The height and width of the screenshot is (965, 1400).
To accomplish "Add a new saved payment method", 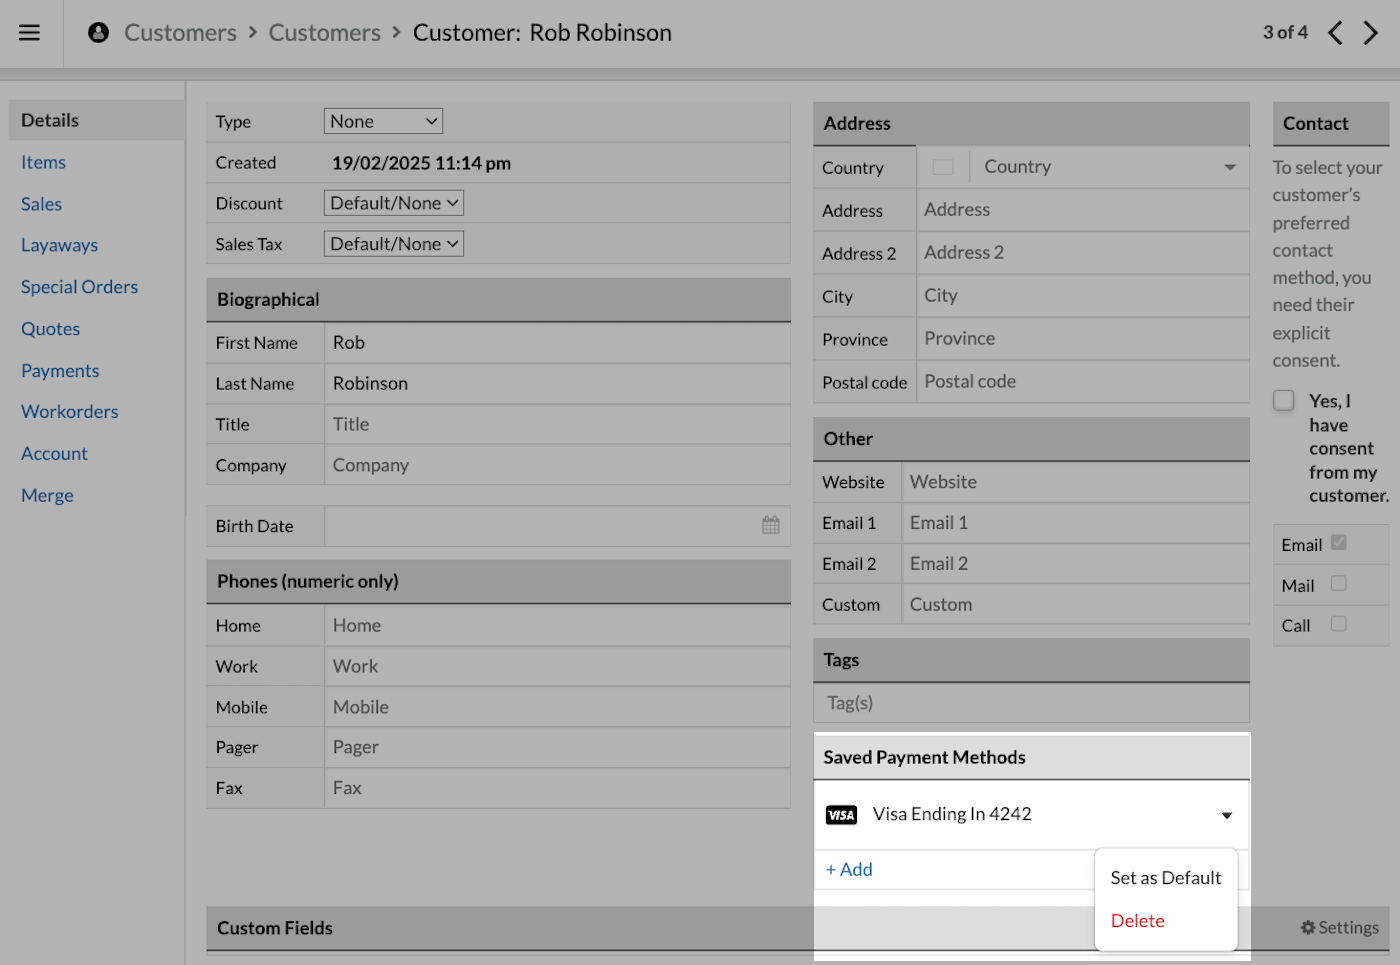I will tap(849, 870).
